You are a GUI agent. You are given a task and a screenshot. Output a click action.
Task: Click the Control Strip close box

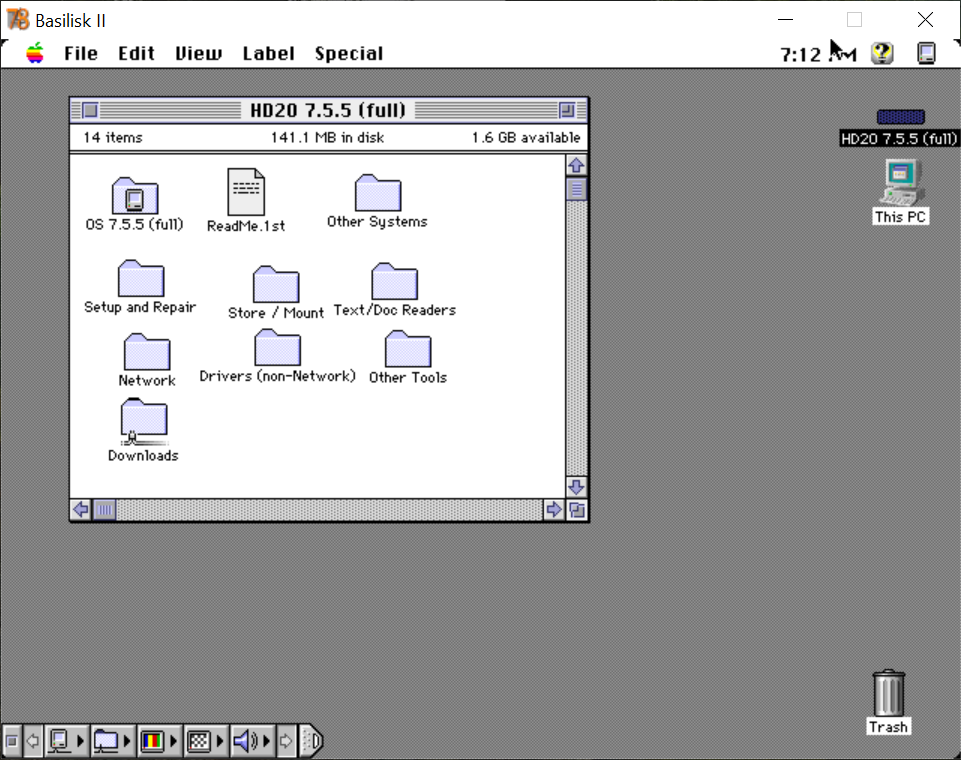[11, 741]
